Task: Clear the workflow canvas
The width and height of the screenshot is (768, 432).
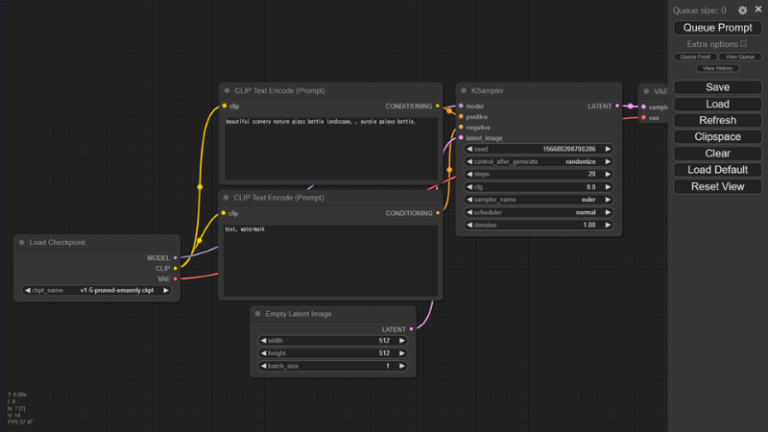Action: (x=718, y=153)
